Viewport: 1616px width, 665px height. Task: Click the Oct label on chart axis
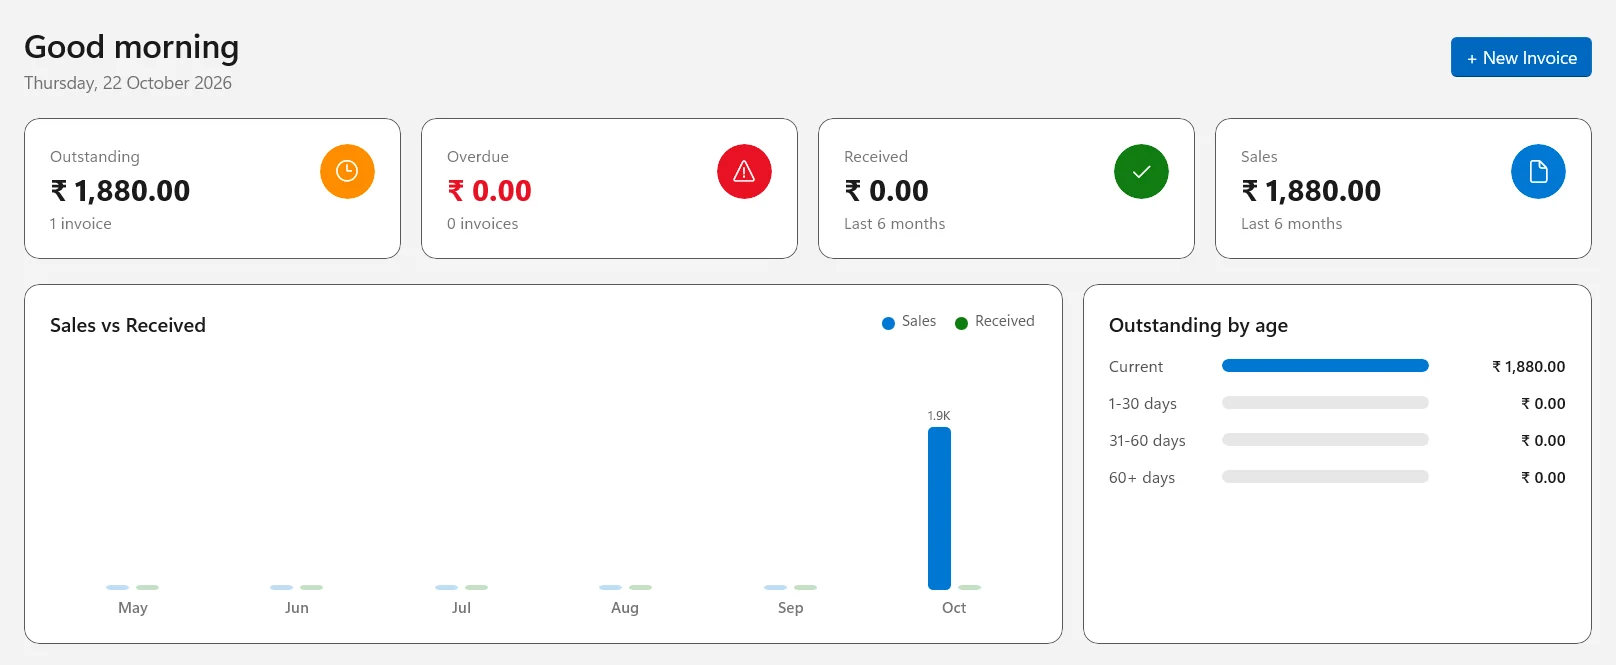pos(954,608)
